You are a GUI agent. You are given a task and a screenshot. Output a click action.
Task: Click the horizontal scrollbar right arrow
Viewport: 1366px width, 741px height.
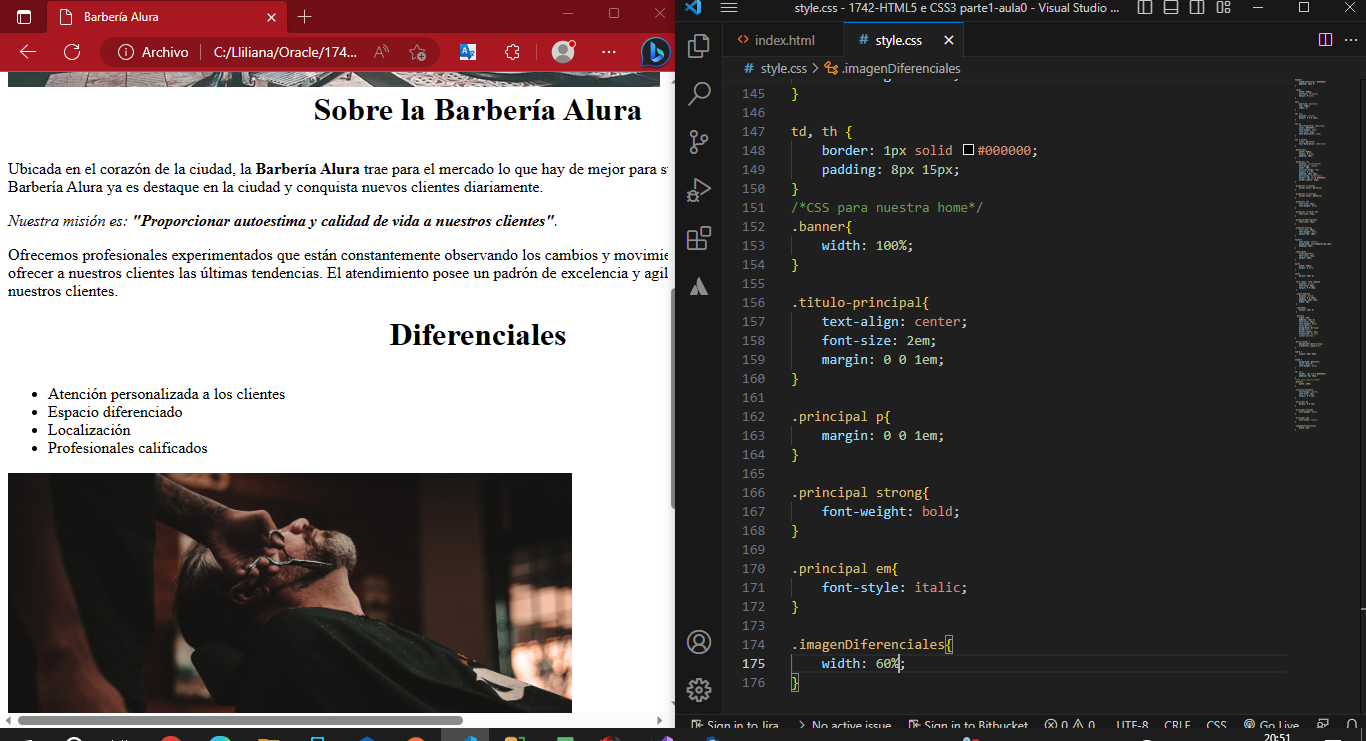(660, 720)
